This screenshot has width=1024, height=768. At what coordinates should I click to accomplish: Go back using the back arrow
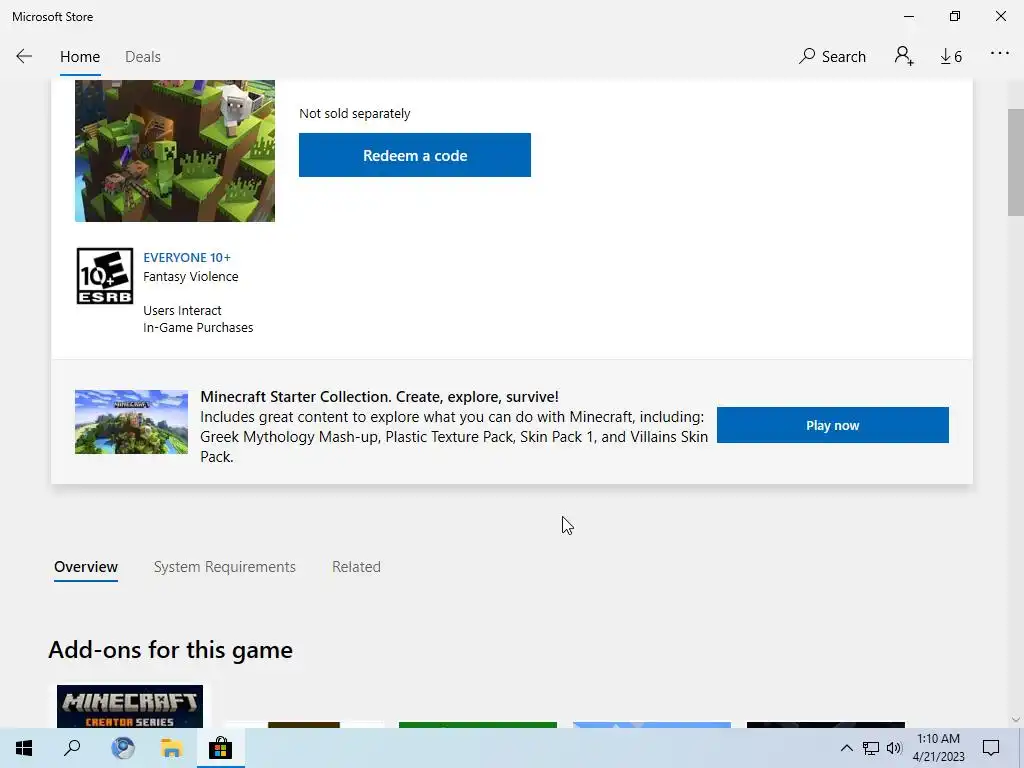pos(24,56)
